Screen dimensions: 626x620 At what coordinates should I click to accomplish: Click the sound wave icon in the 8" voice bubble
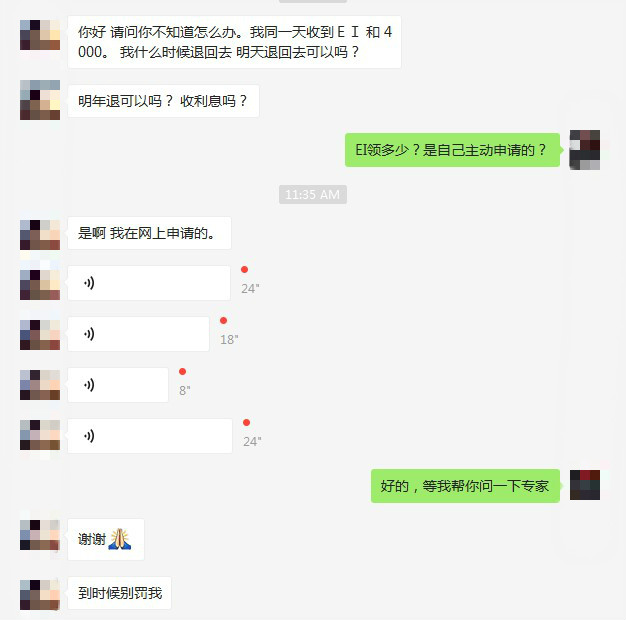point(89,385)
